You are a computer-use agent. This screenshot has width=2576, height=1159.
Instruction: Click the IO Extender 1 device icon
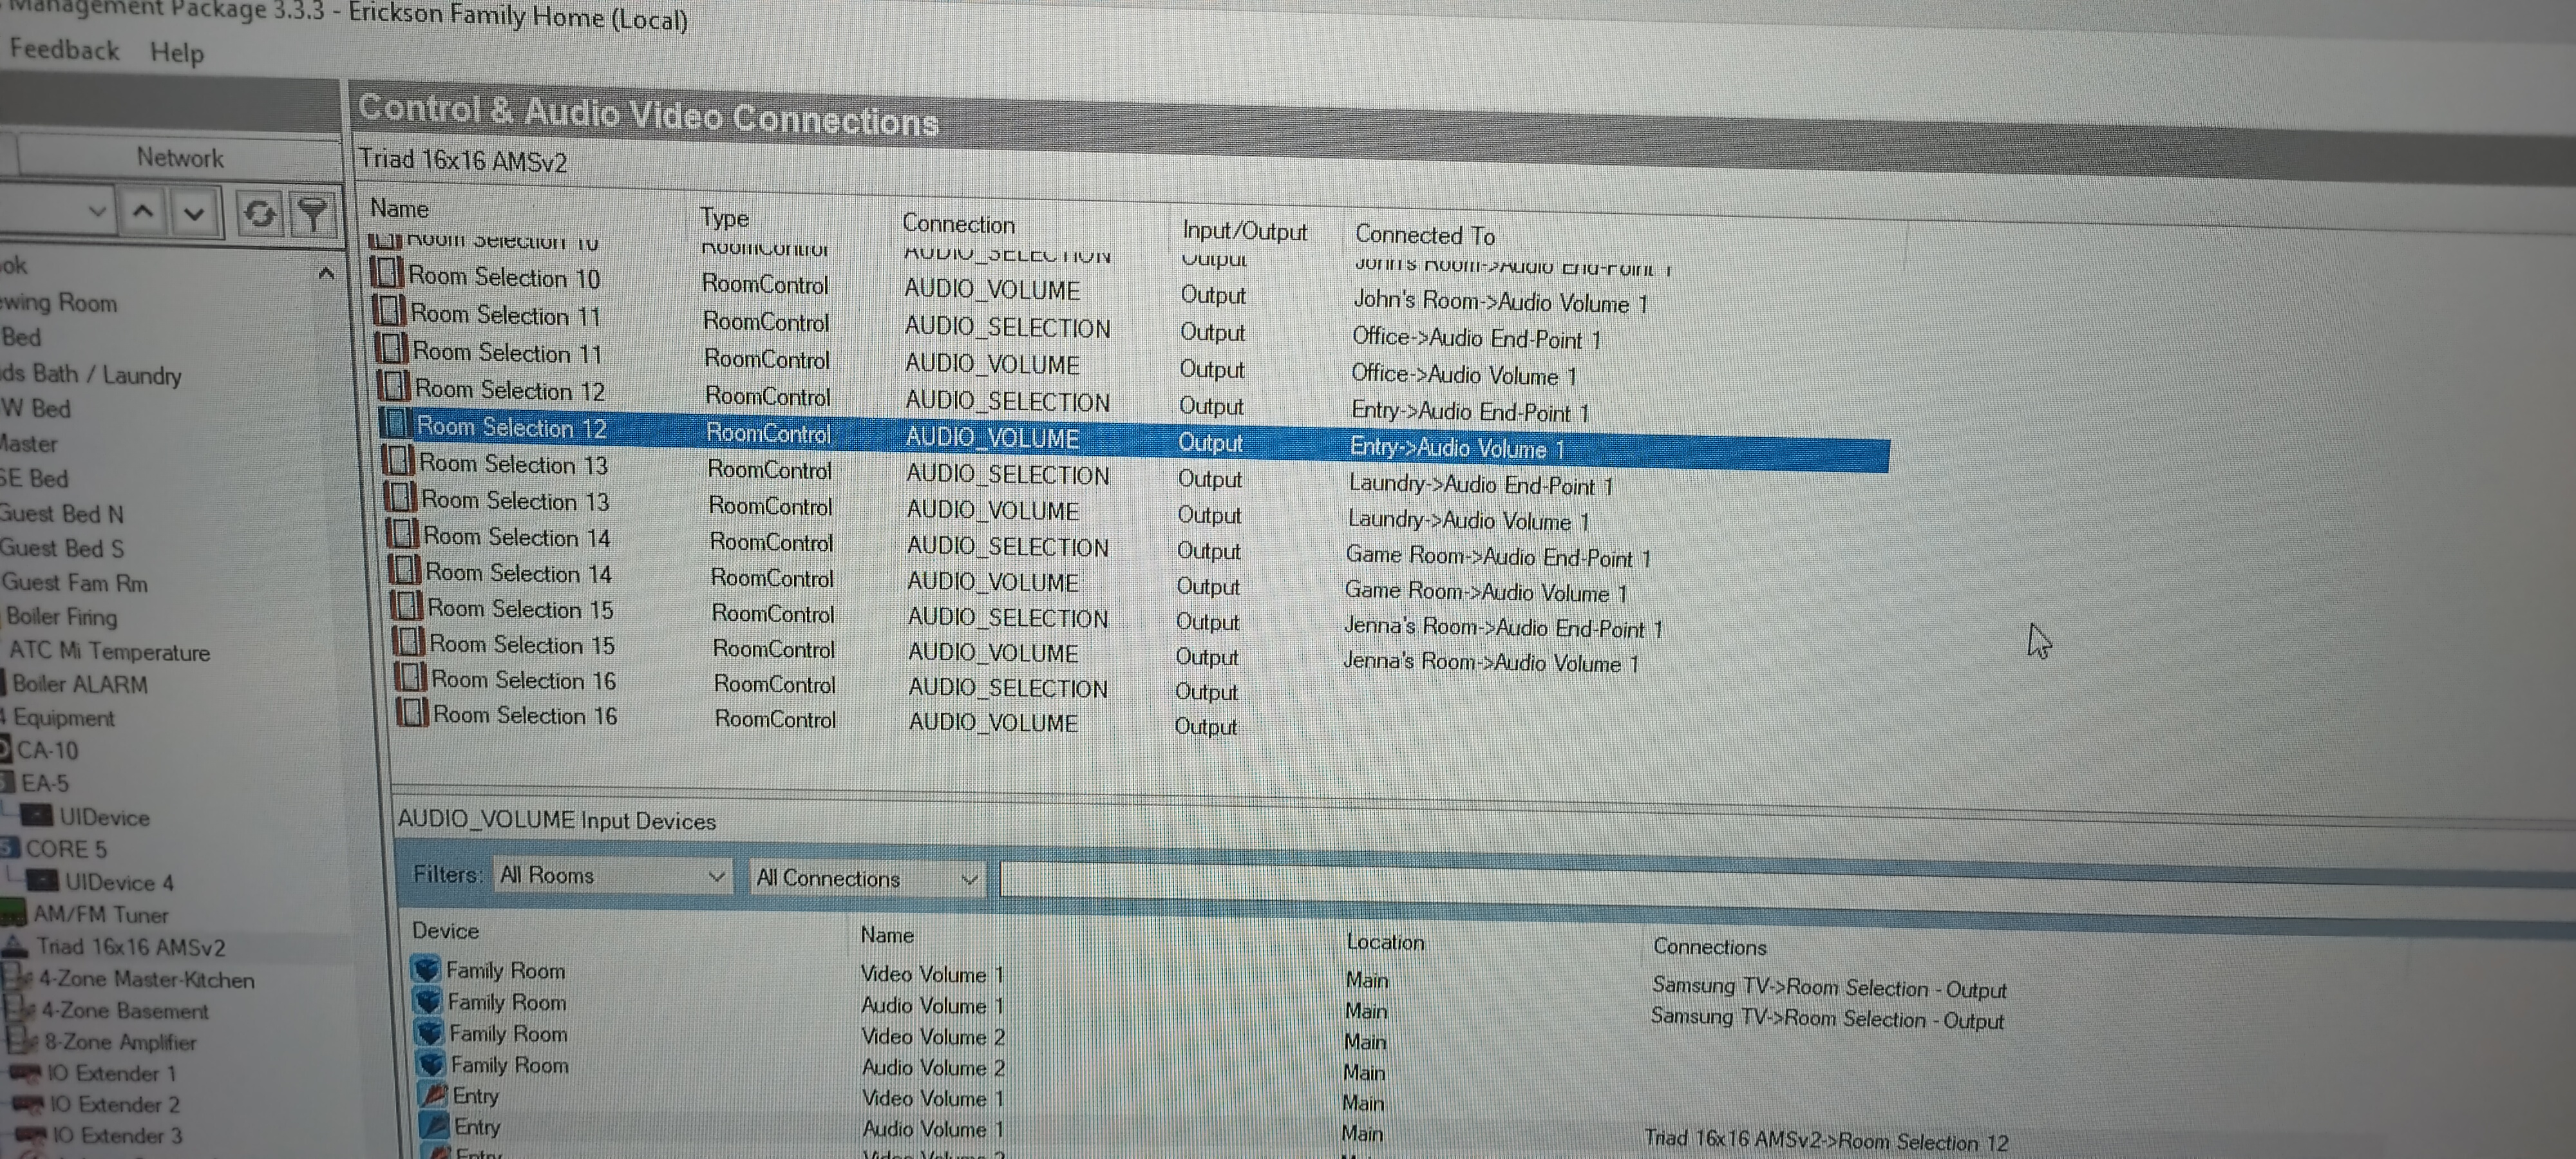pyautogui.click(x=26, y=1072)
